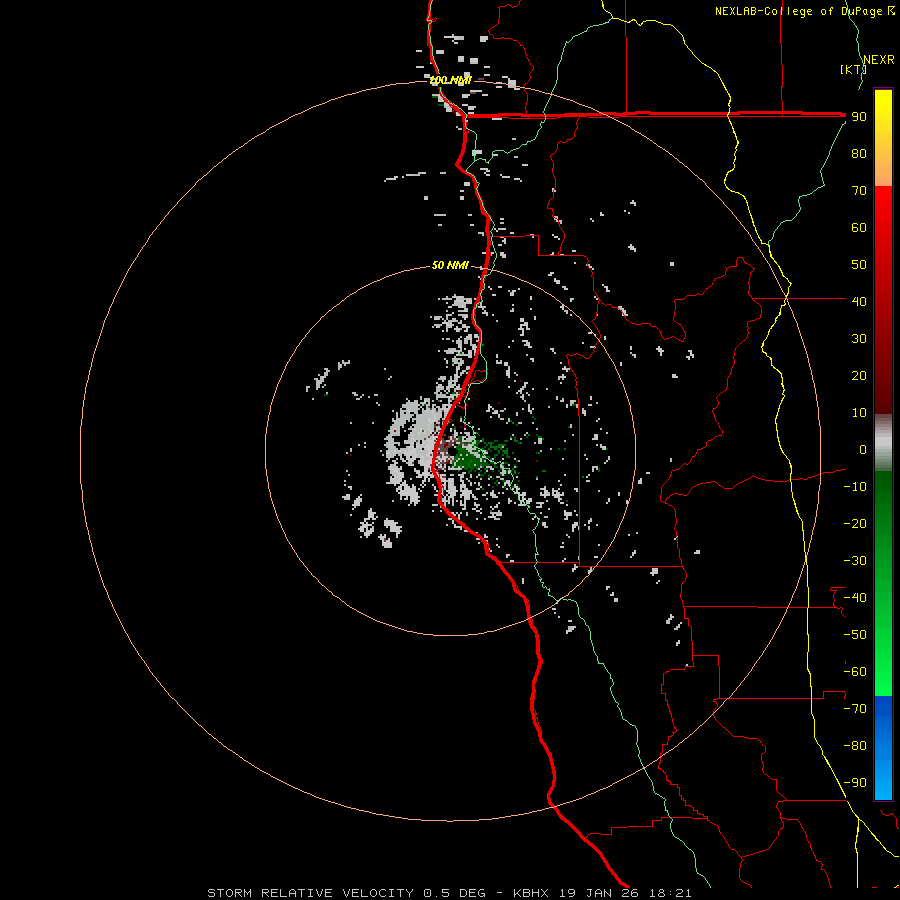Viewport: 900px width, 900px height.
Task: Click the -30 scale value
Action: coord(855,561)
